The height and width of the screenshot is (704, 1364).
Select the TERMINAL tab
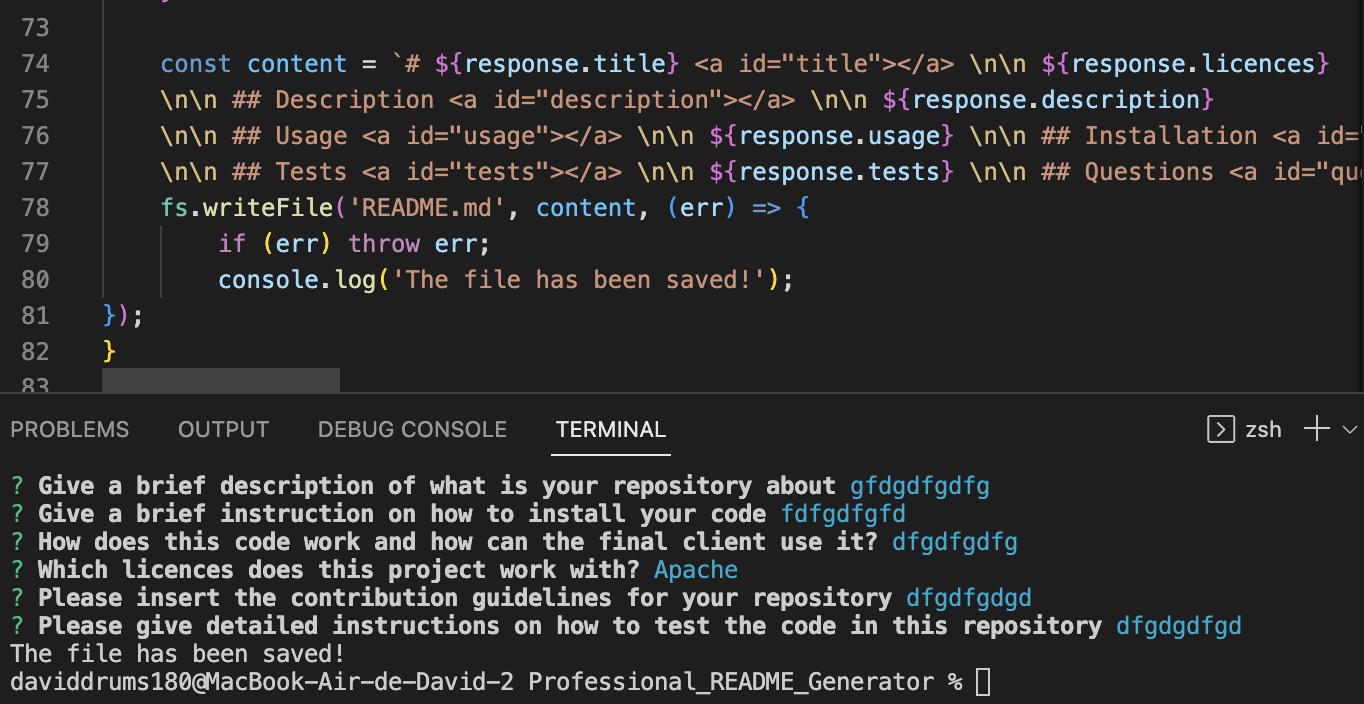click(610, 429)
